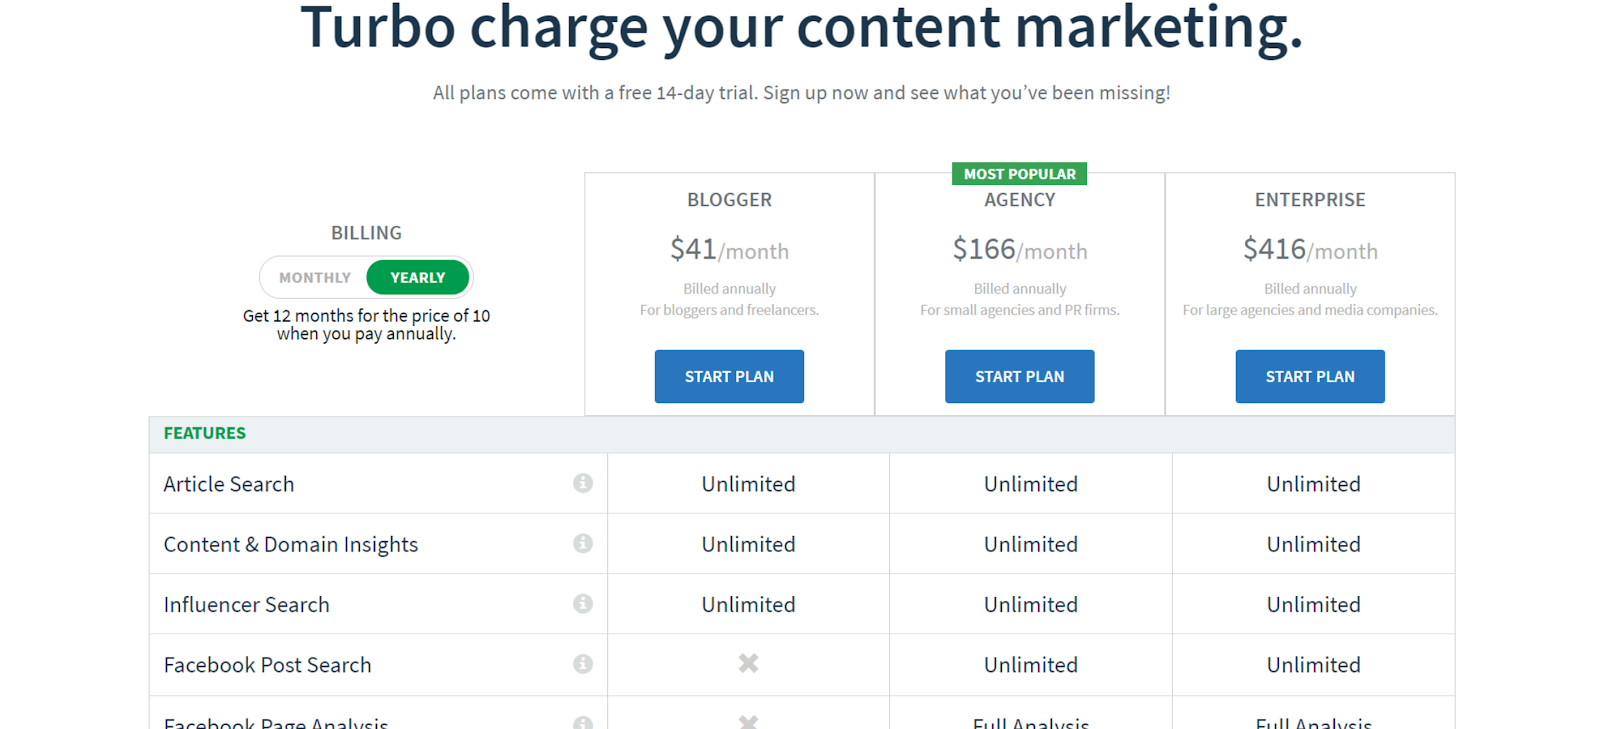Select Yearly billing option
This screenshot has width=1600, height=729.
tap(418, 277)
